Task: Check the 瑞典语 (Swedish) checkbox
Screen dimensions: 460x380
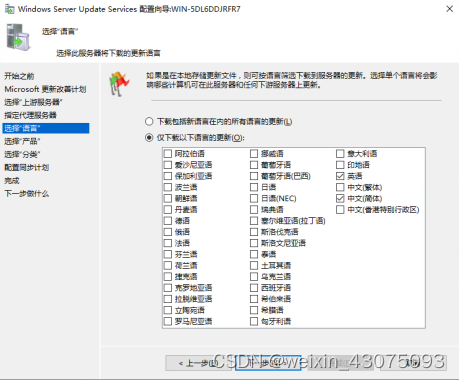Action: 254,210
